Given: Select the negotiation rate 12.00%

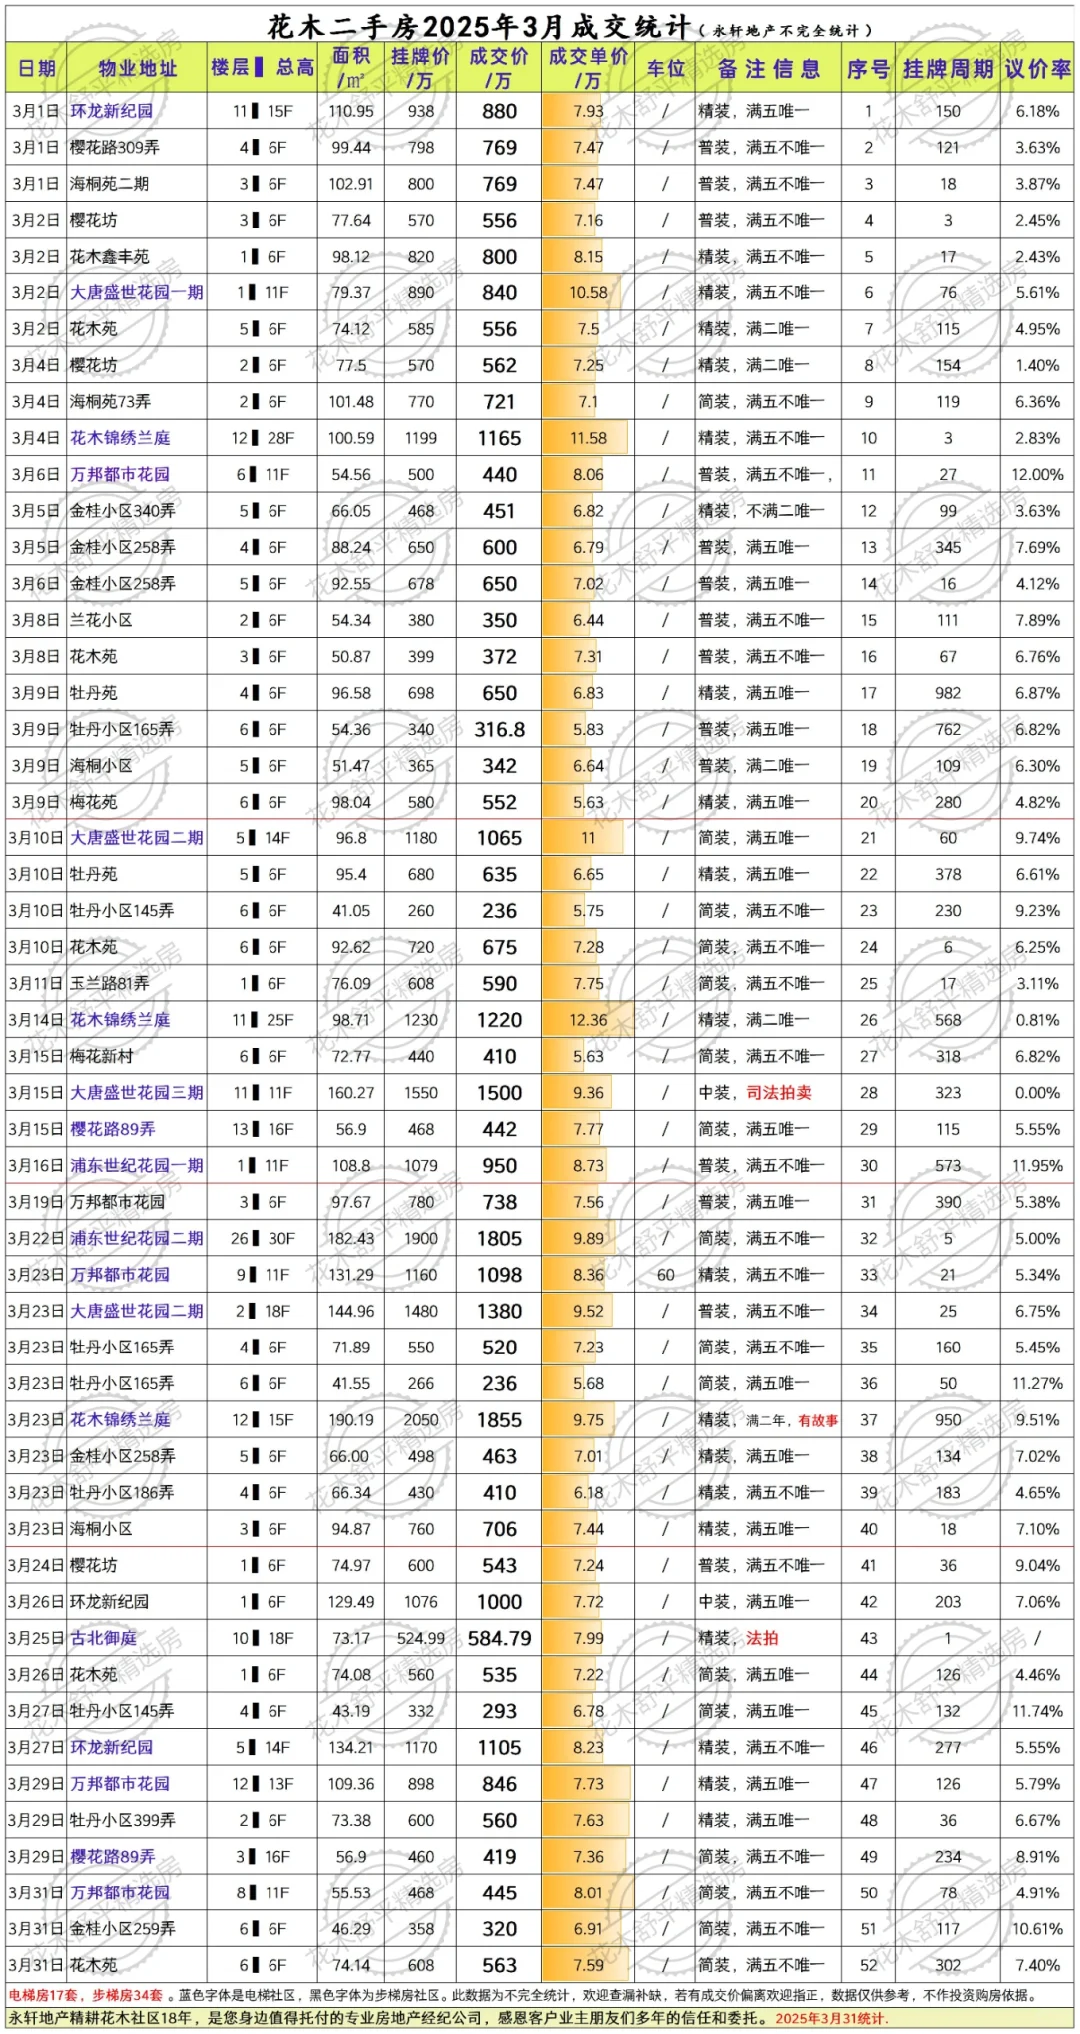Looking at the screenshot, I should pyautogui.click(x=1037, y=475).
